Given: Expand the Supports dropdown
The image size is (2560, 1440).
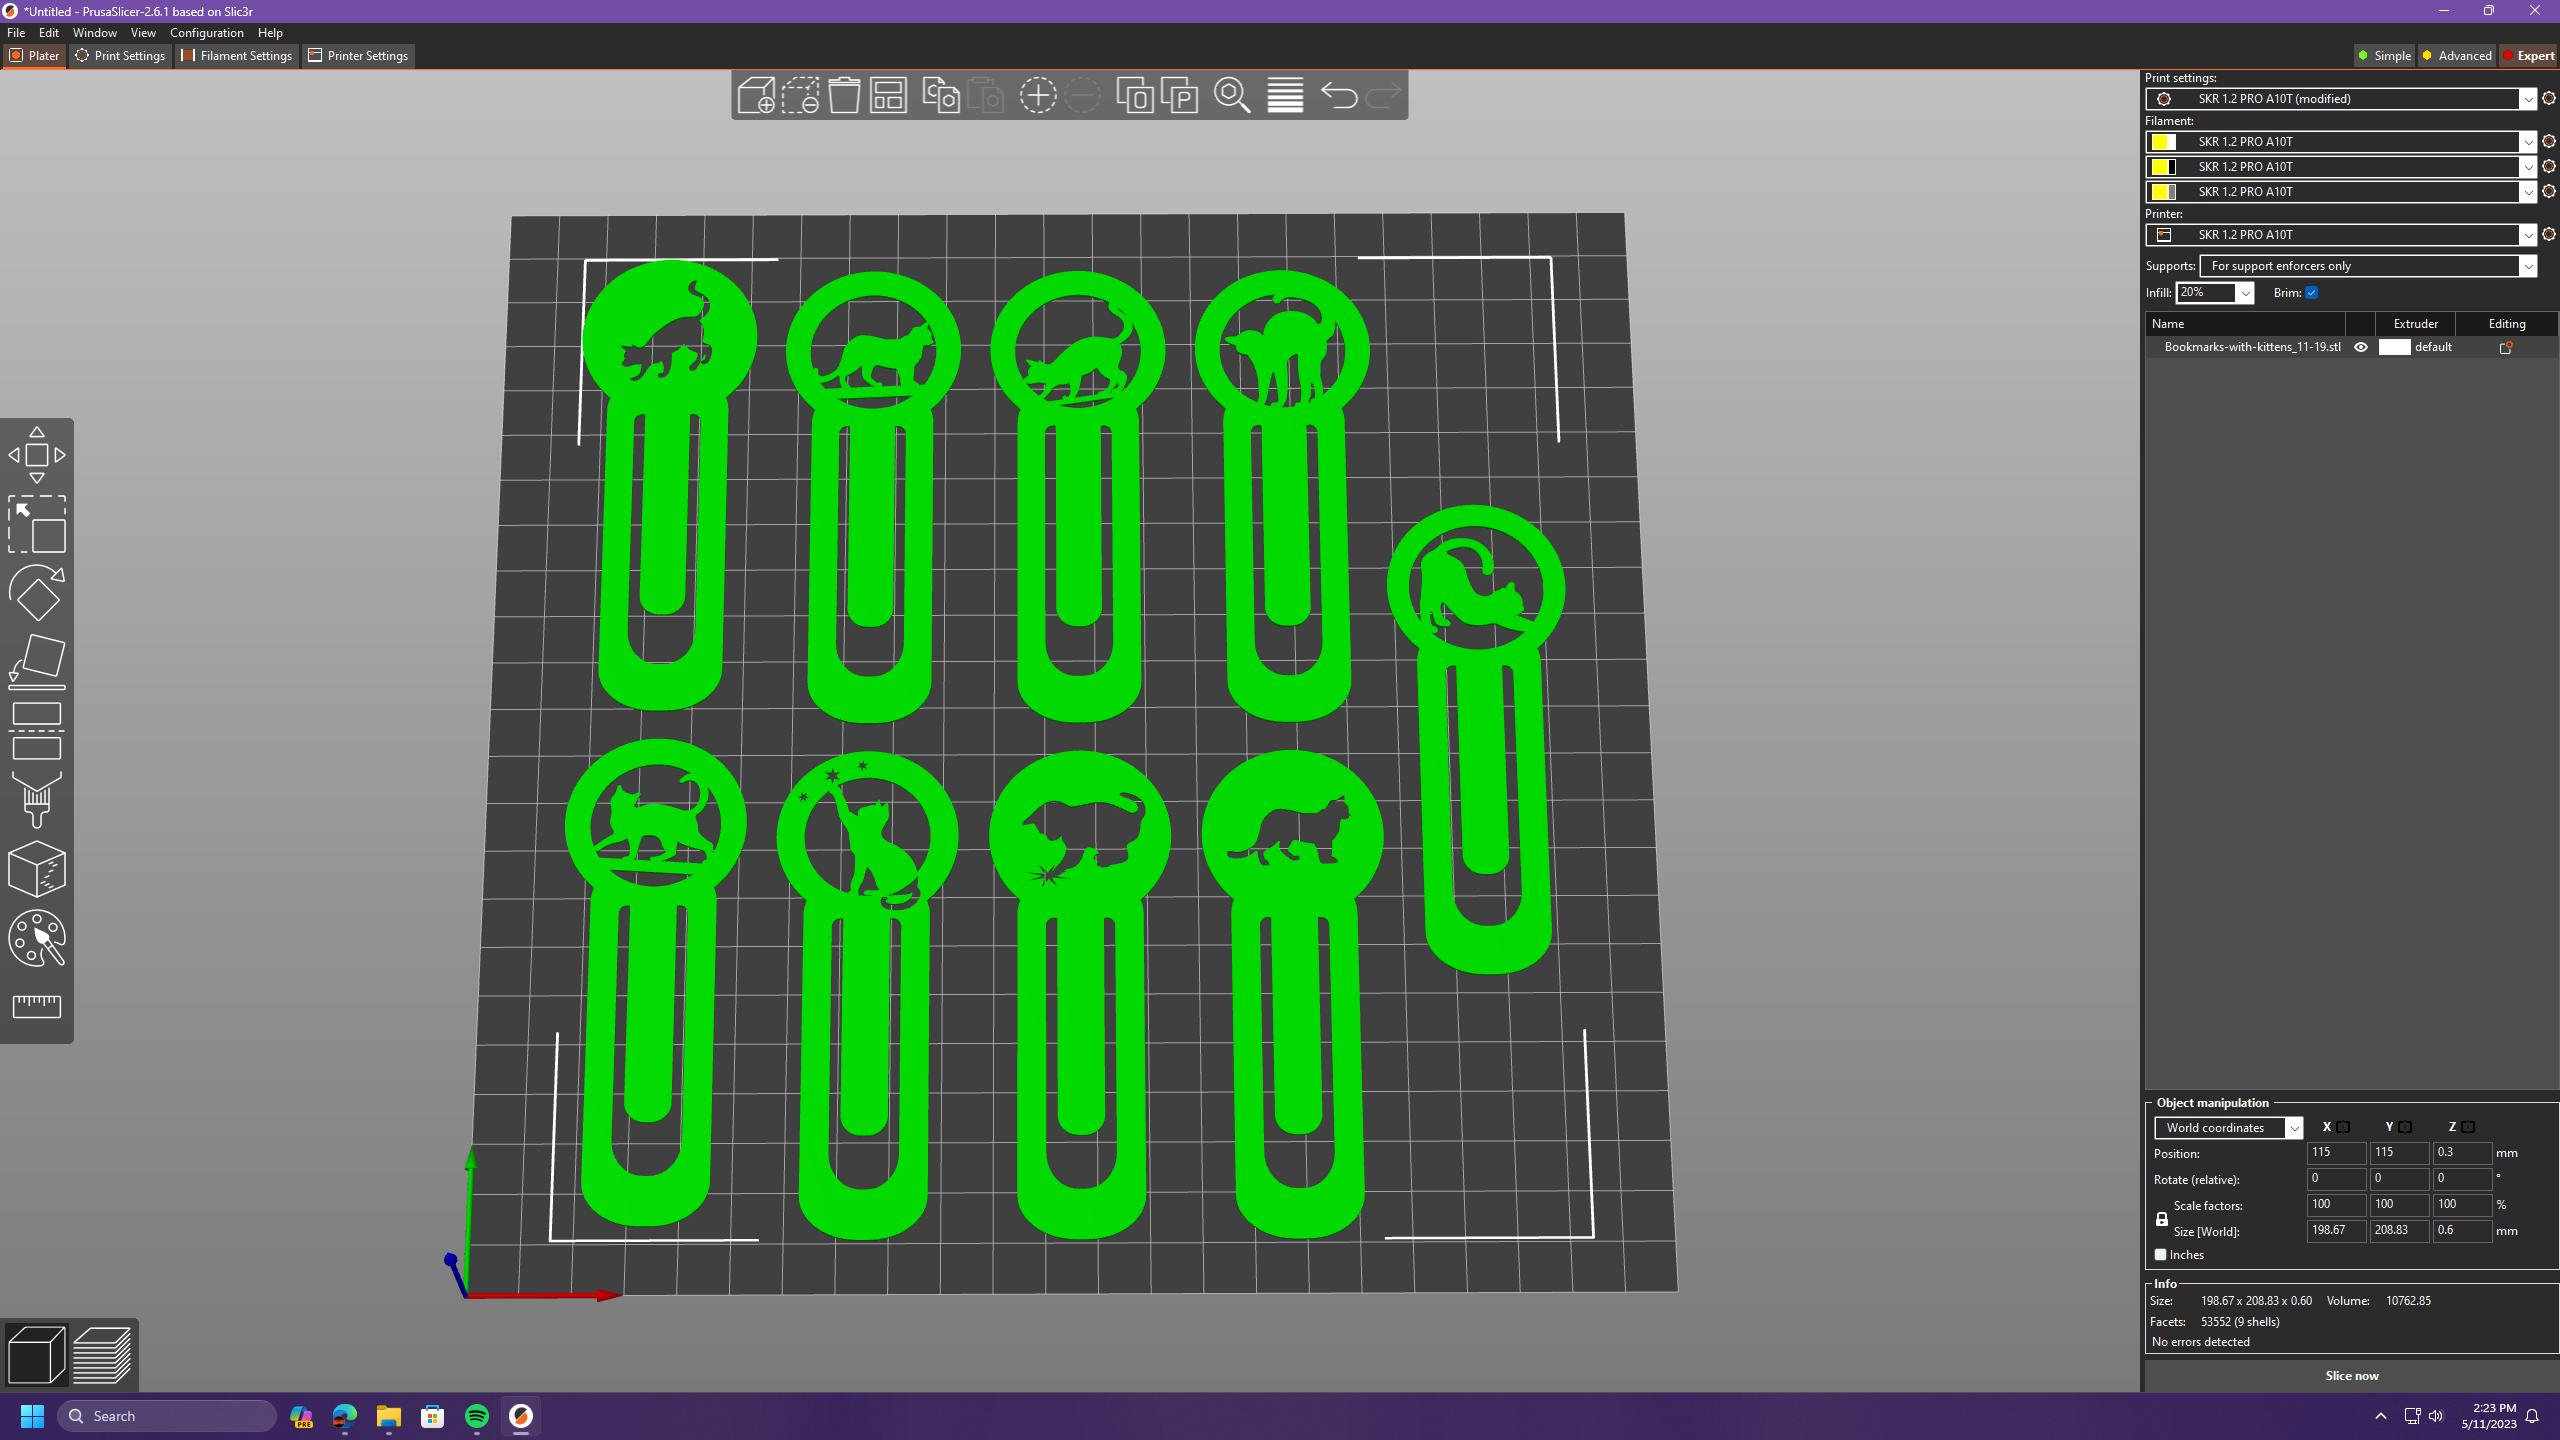Looking at the screenshot, I should pos(2527,266).
